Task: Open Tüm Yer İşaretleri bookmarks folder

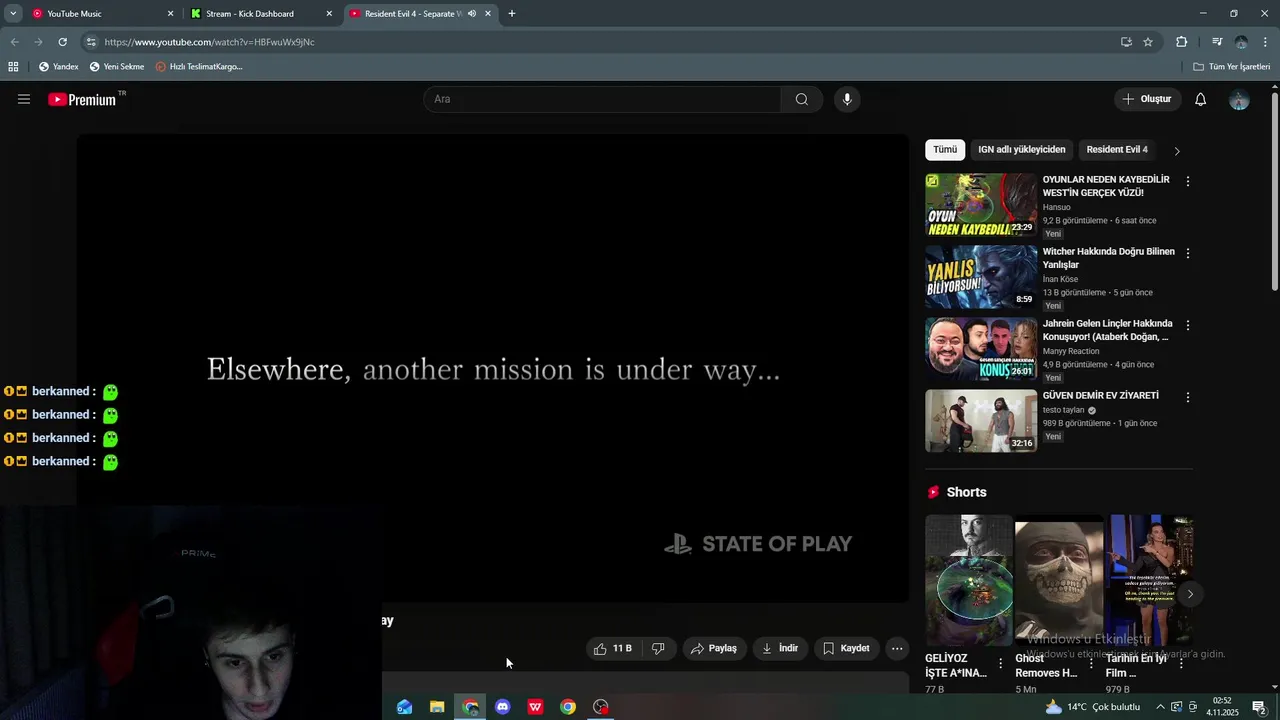Action: tap(1232, 67)
